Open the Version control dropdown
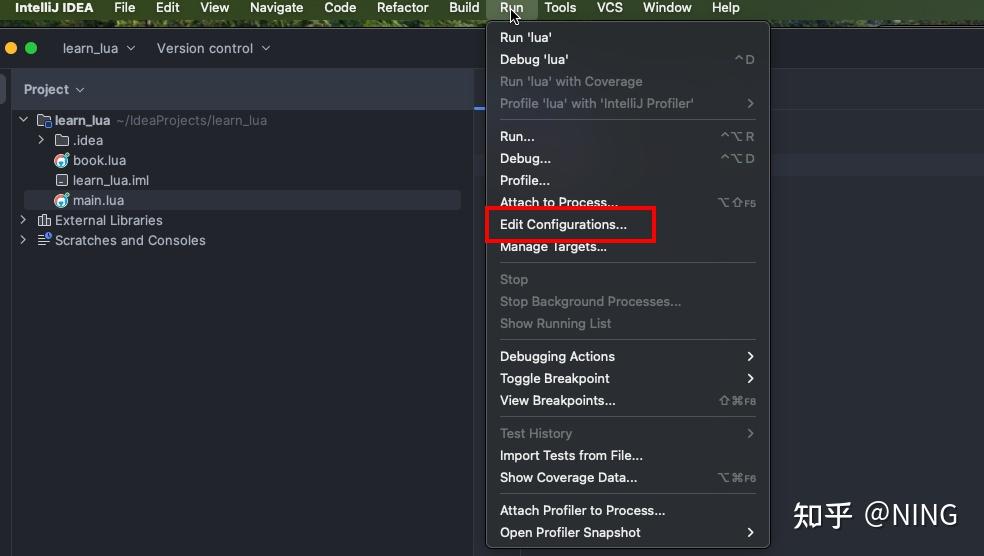The image size is (984, 556). (213, 48)
